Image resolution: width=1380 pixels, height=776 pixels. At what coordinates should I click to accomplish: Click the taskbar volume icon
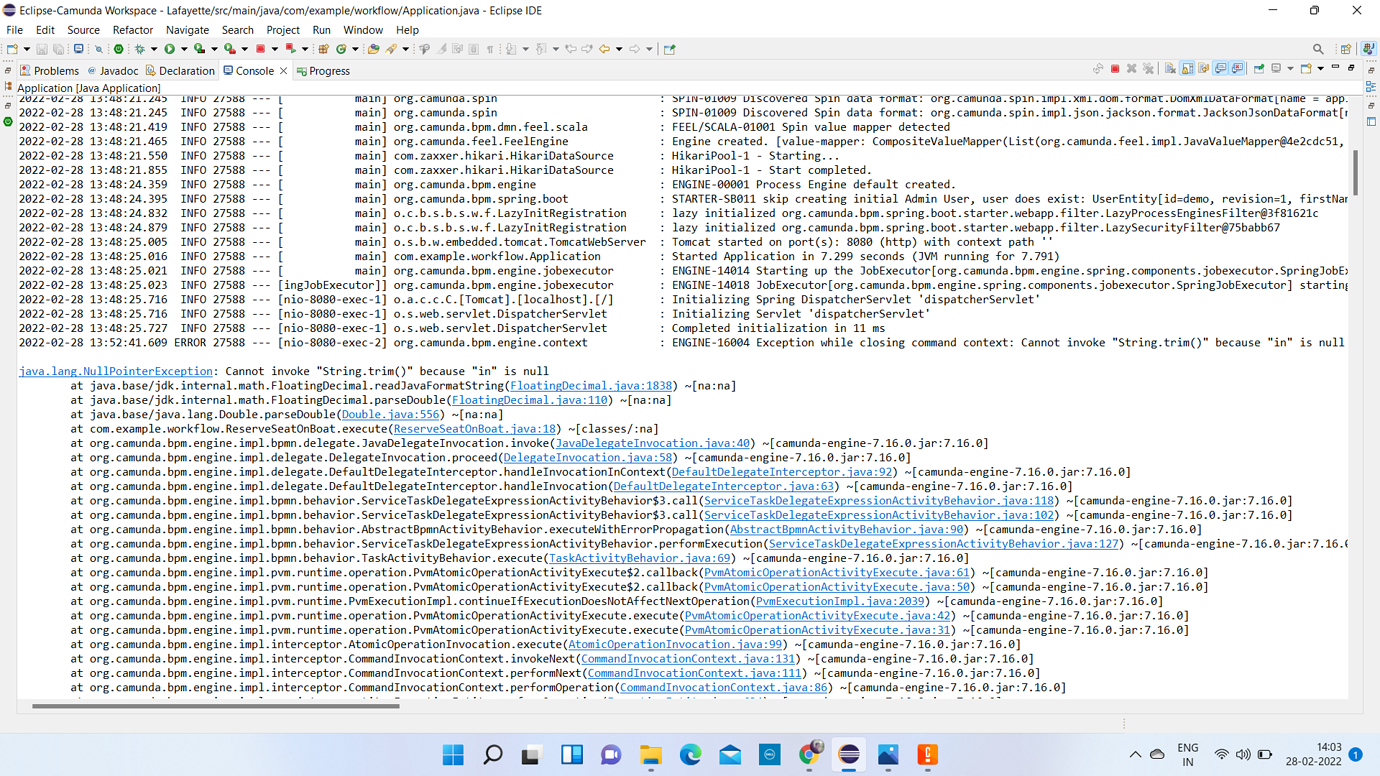[x=1243, y=755]
